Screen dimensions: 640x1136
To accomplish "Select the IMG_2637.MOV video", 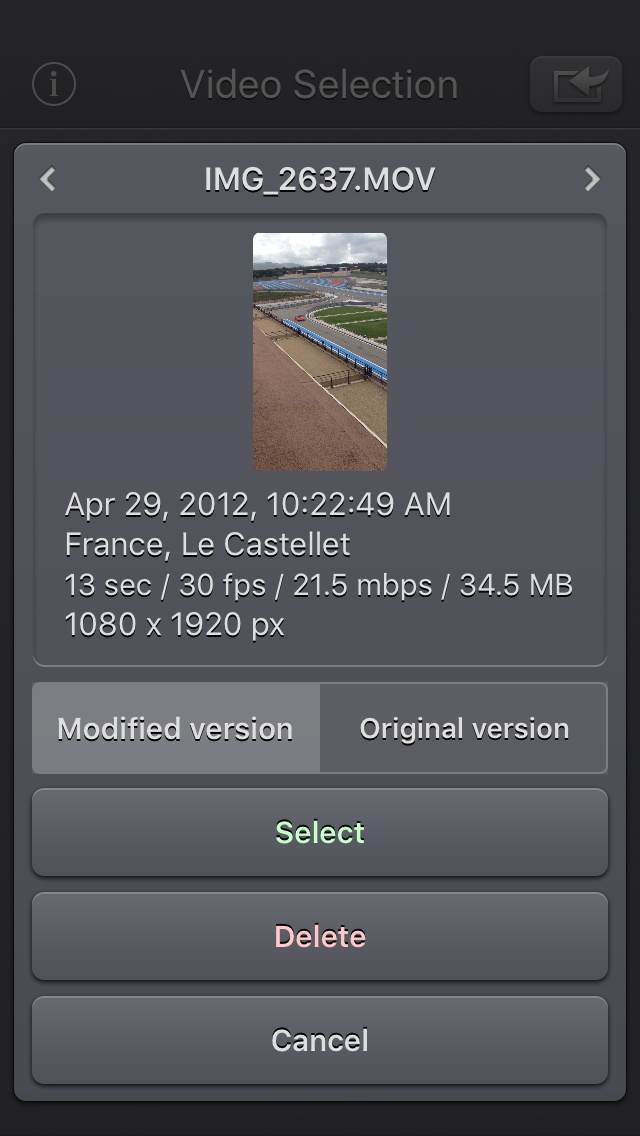I will click(320, 832).
